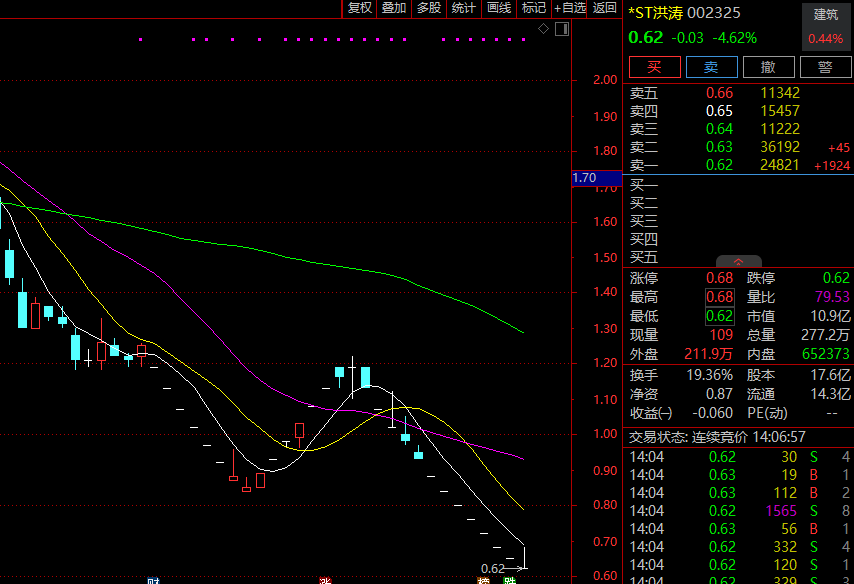Click the green 跌 event marker
854x584 pixels.
pos(509,581)
